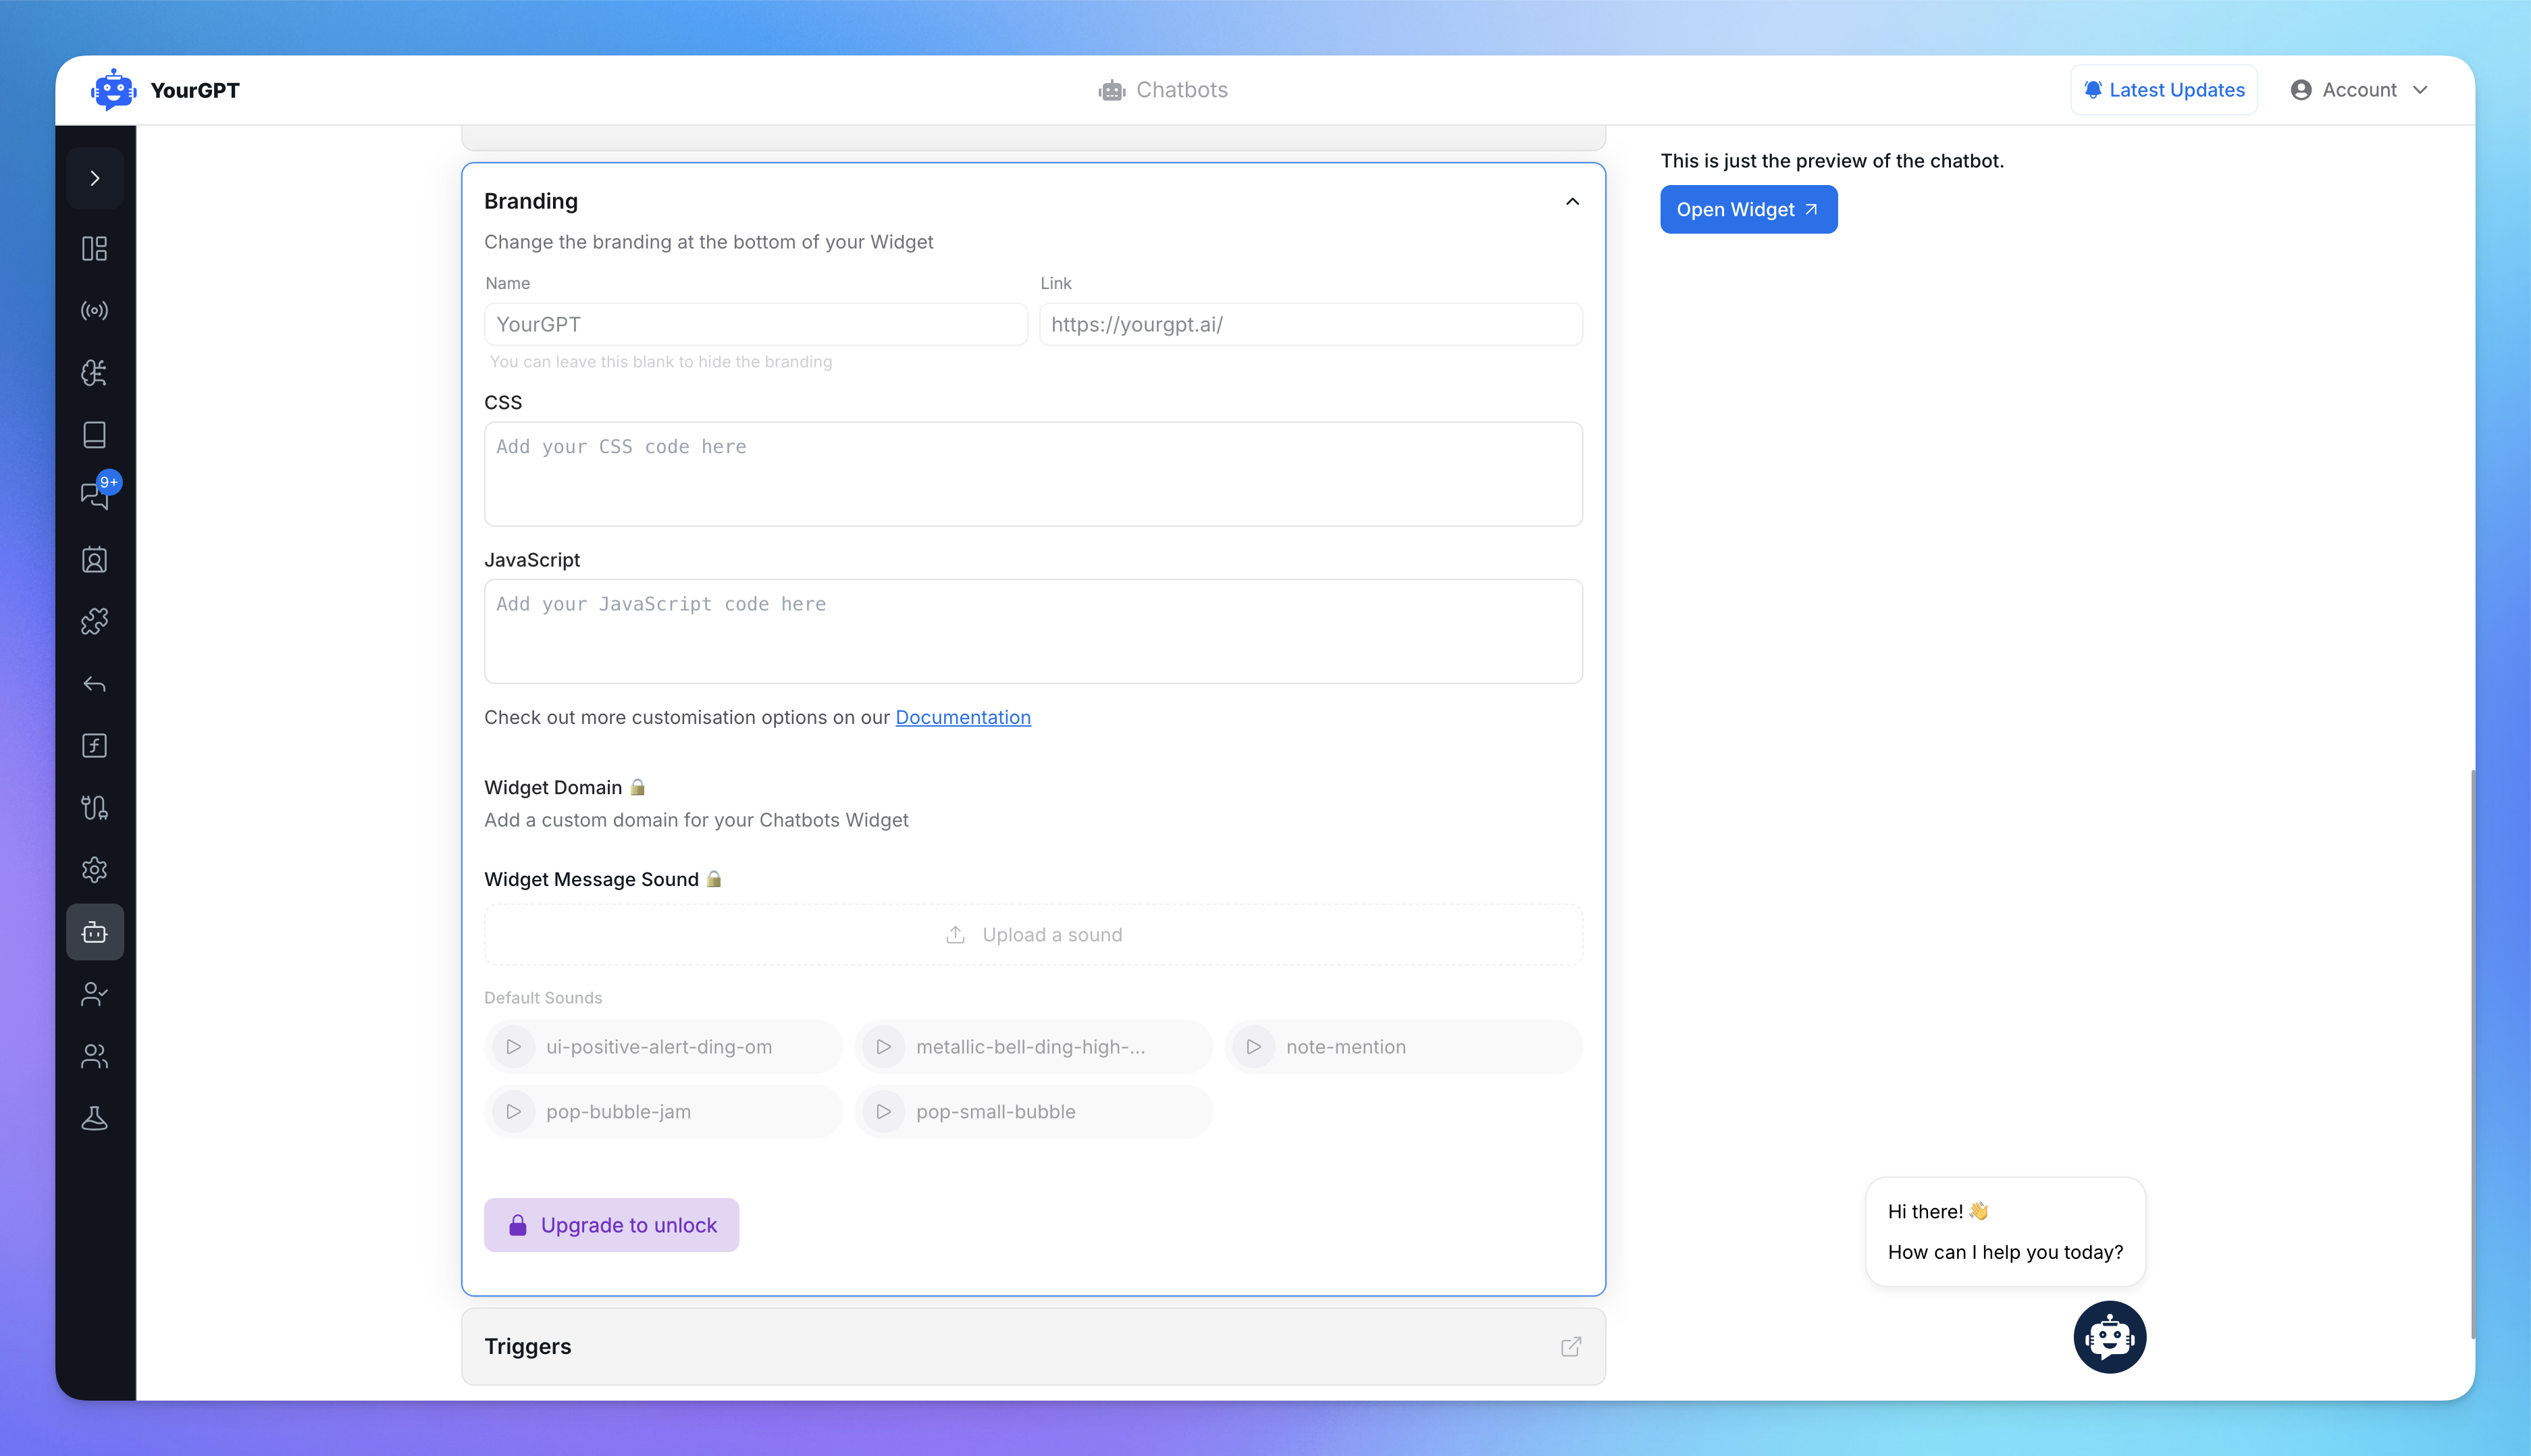Click the branding Link input field
Screen dimensions: 2531x1456
click(1311, 324)
